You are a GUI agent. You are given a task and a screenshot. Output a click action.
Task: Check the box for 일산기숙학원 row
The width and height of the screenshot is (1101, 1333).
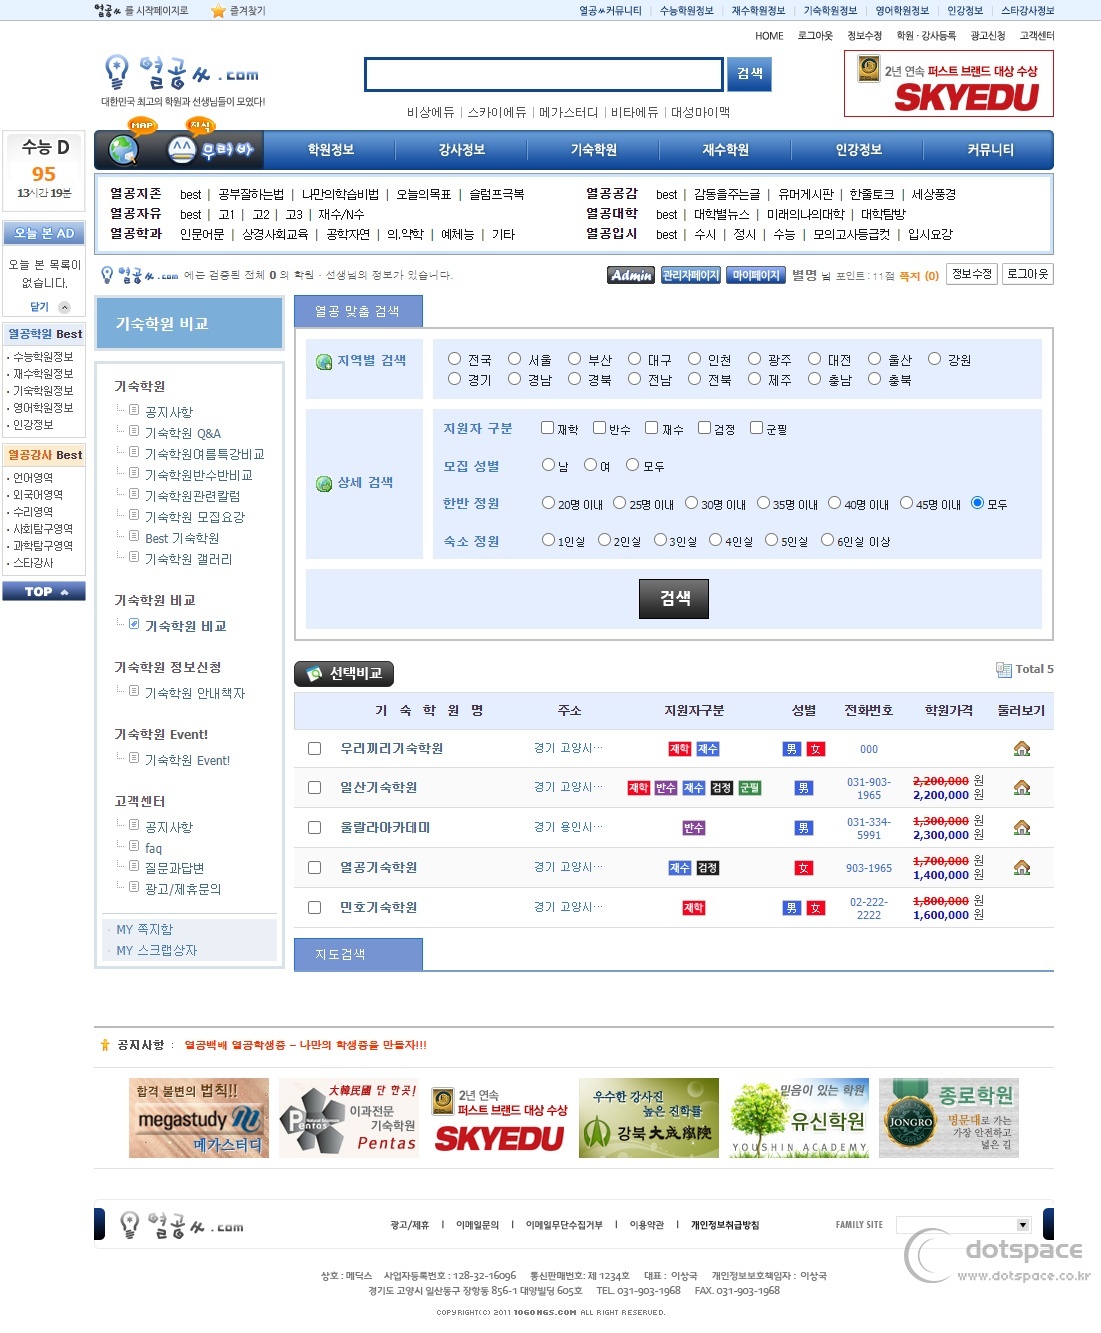click(314, 787)
